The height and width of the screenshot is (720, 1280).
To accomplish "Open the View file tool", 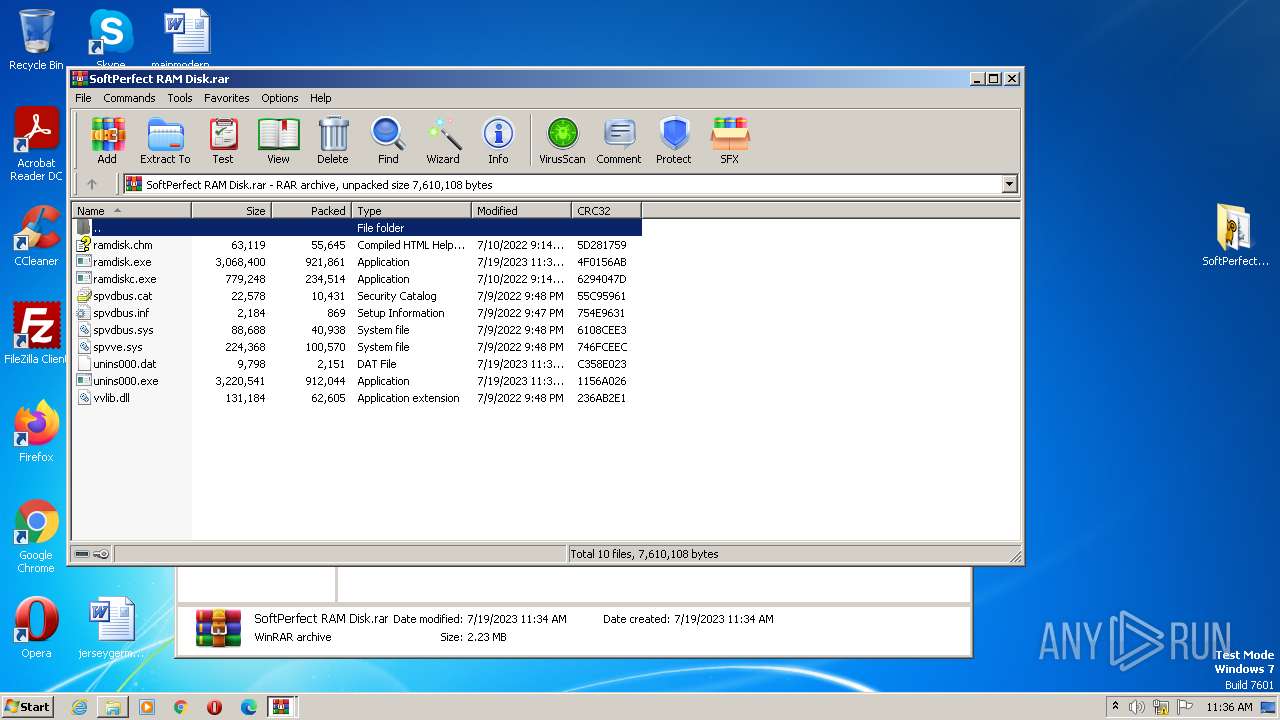I will coord(278,140).
